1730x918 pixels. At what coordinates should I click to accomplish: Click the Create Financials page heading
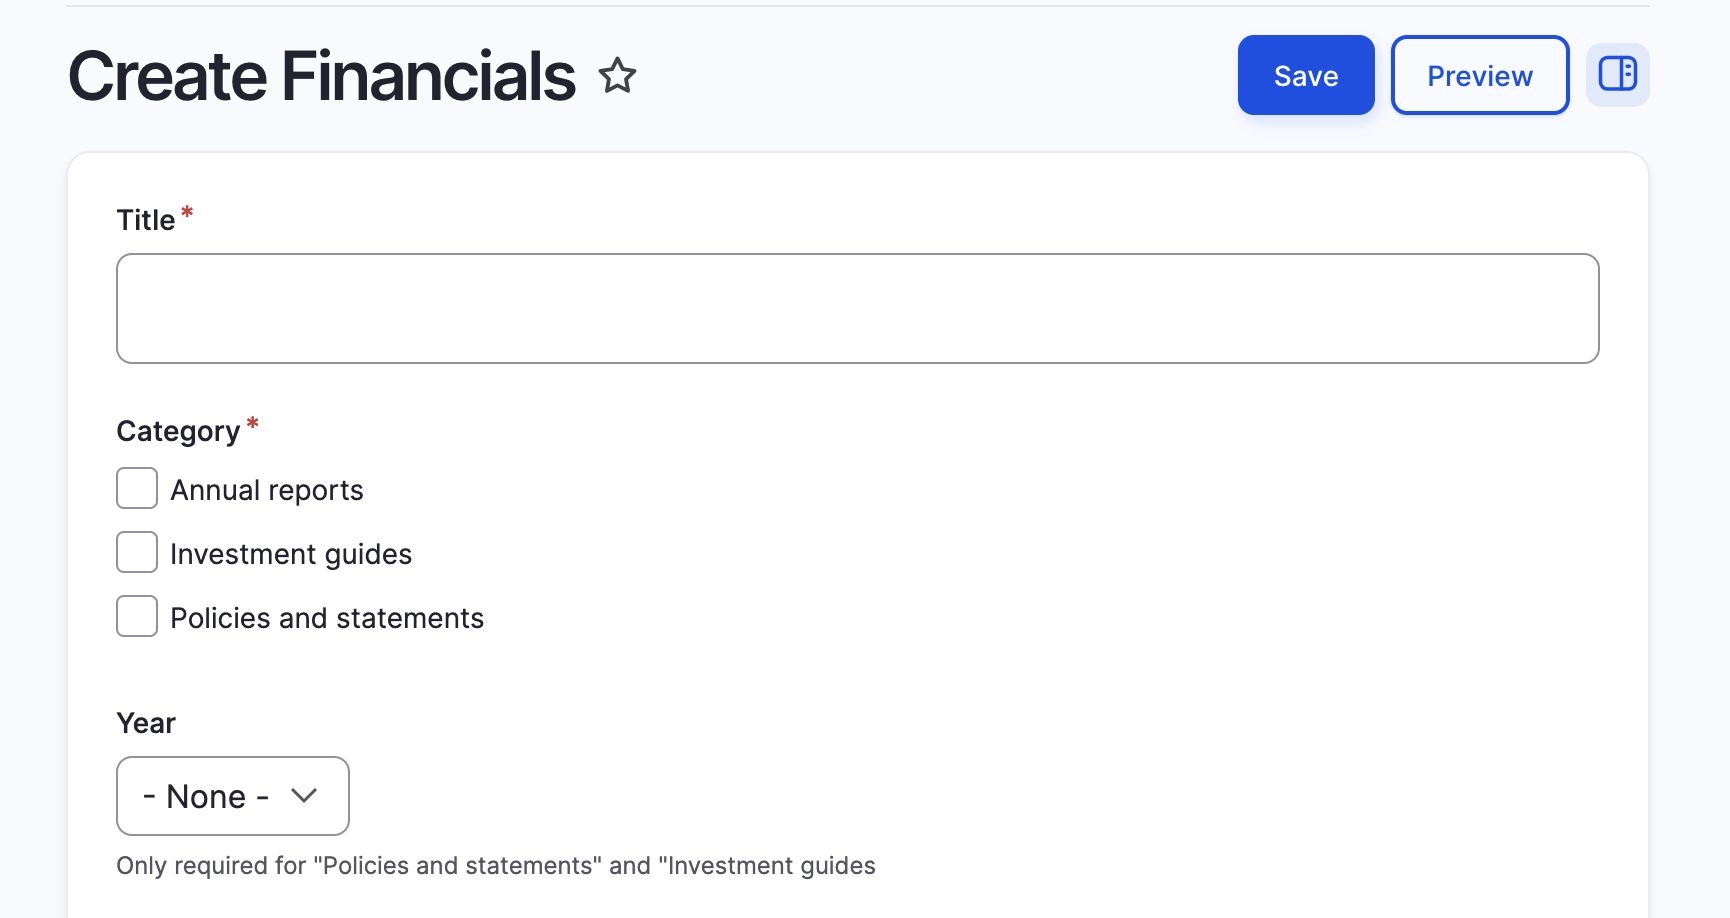(x=322, y=76)
